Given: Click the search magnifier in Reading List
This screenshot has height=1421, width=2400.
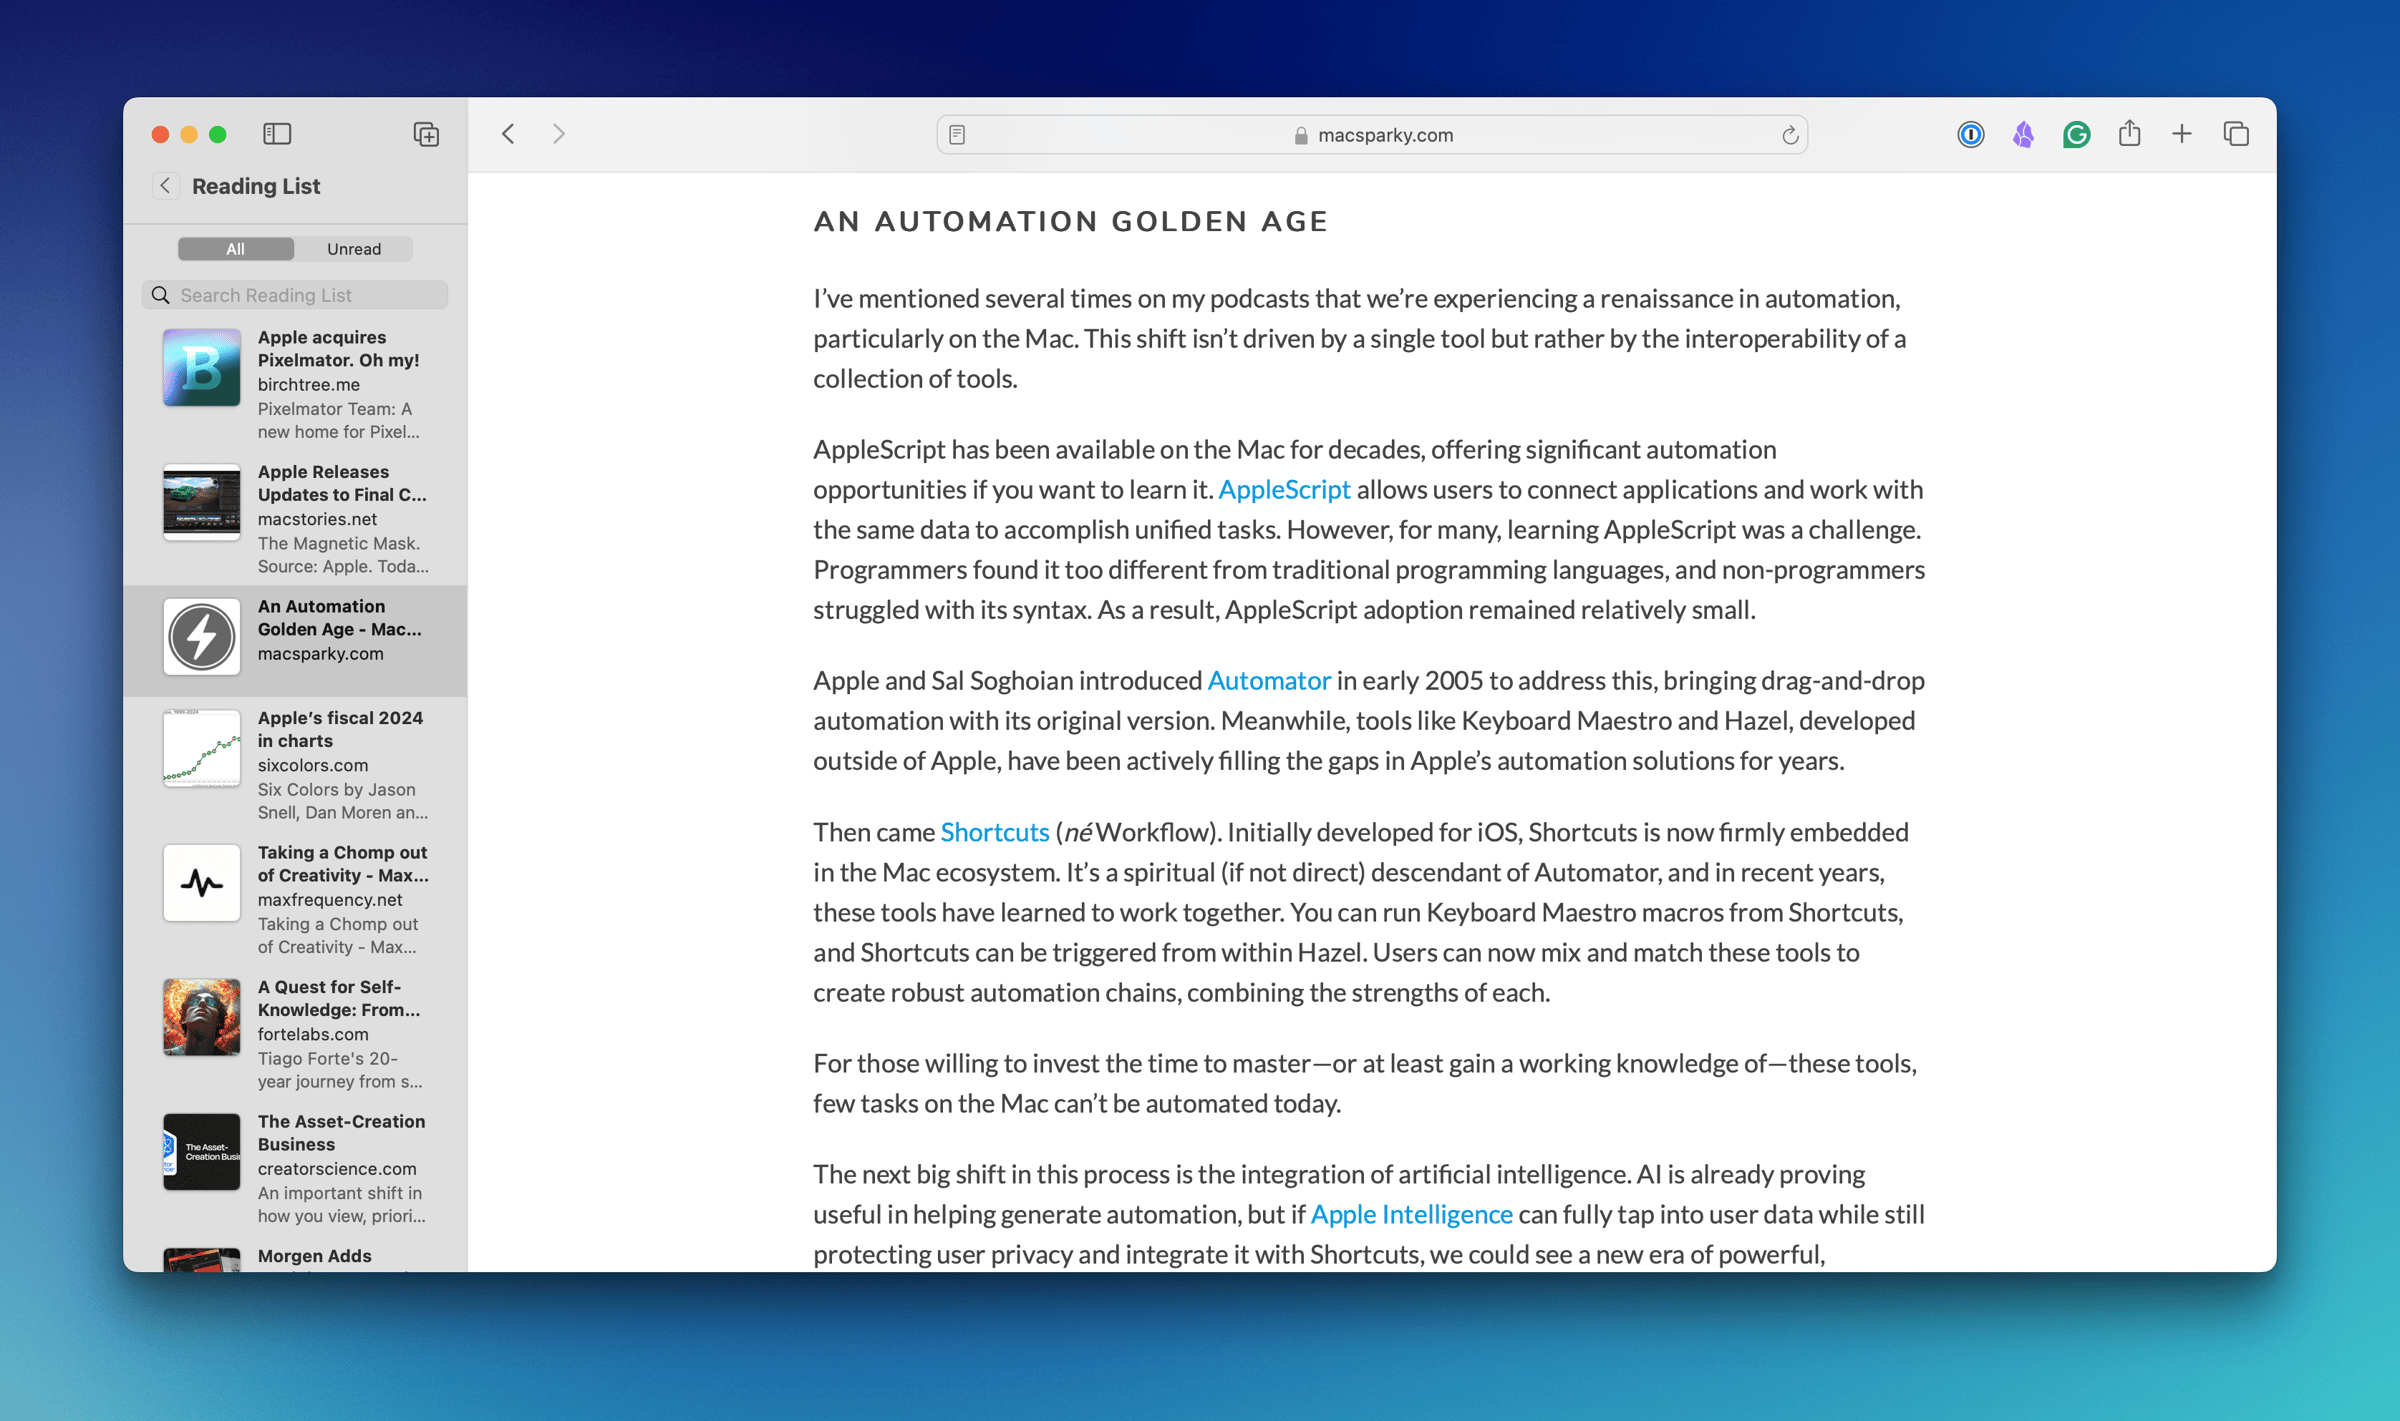Looking at the screenshot, I should click(161, 295).
